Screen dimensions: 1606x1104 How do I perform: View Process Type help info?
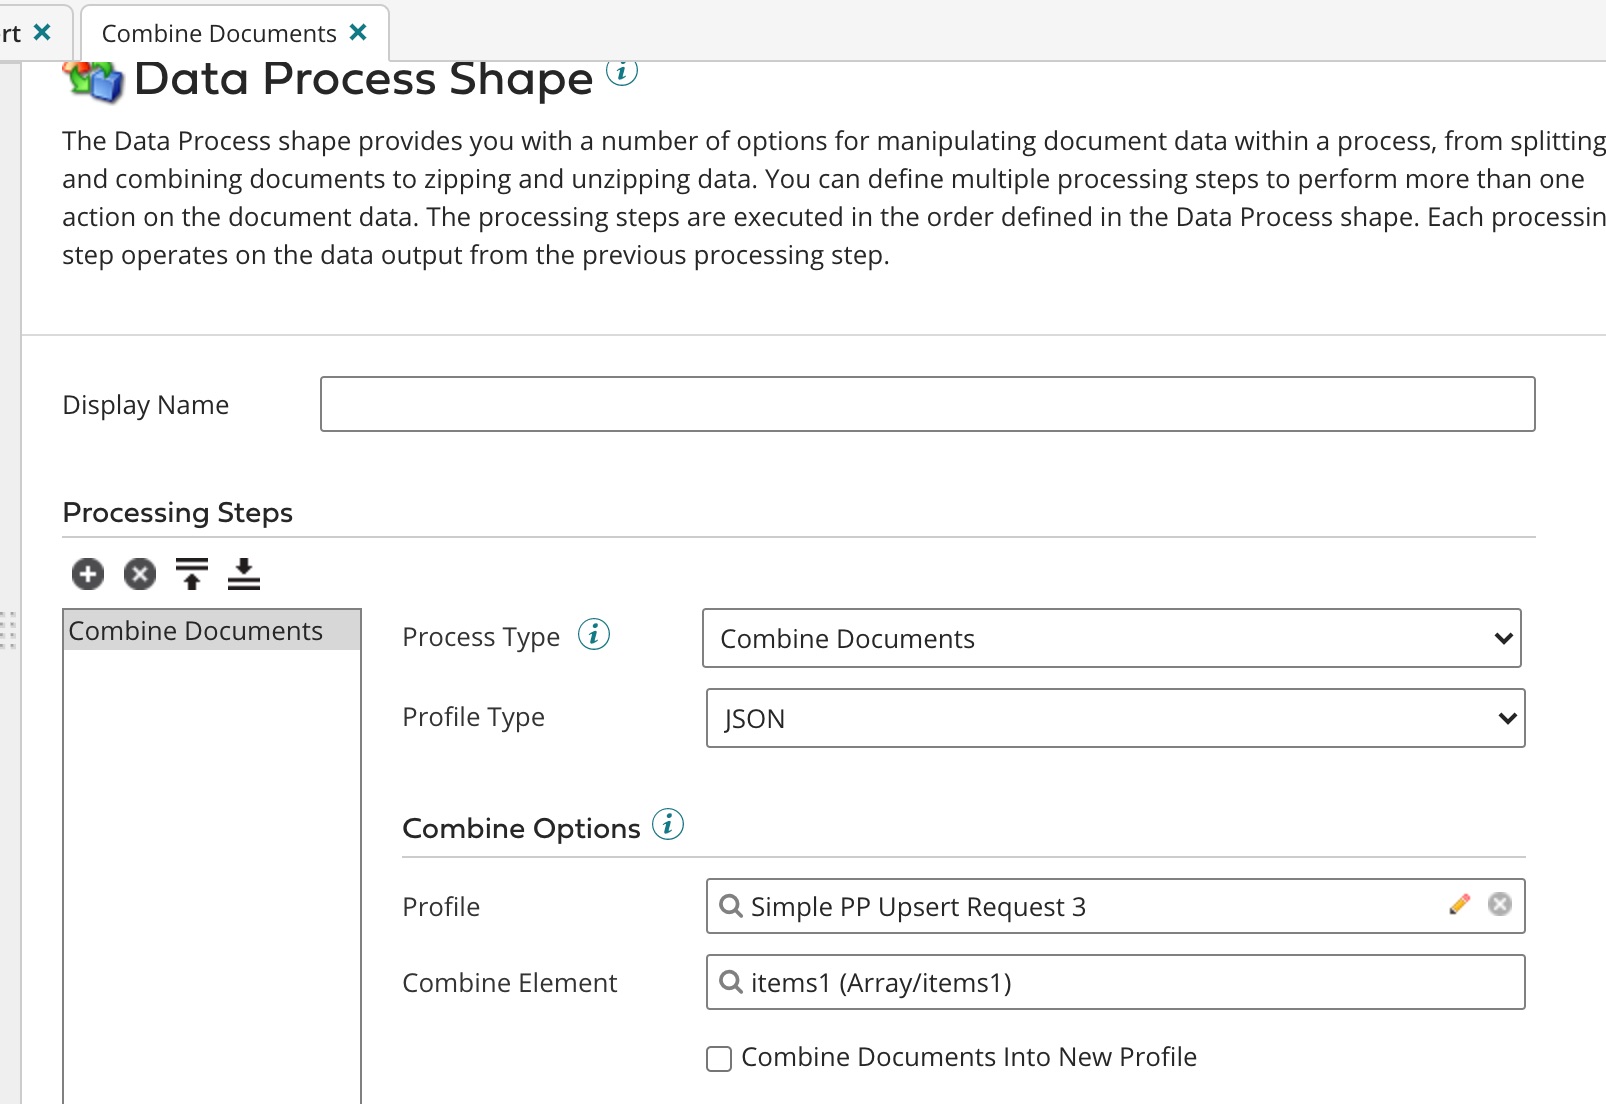pos(593,633)
